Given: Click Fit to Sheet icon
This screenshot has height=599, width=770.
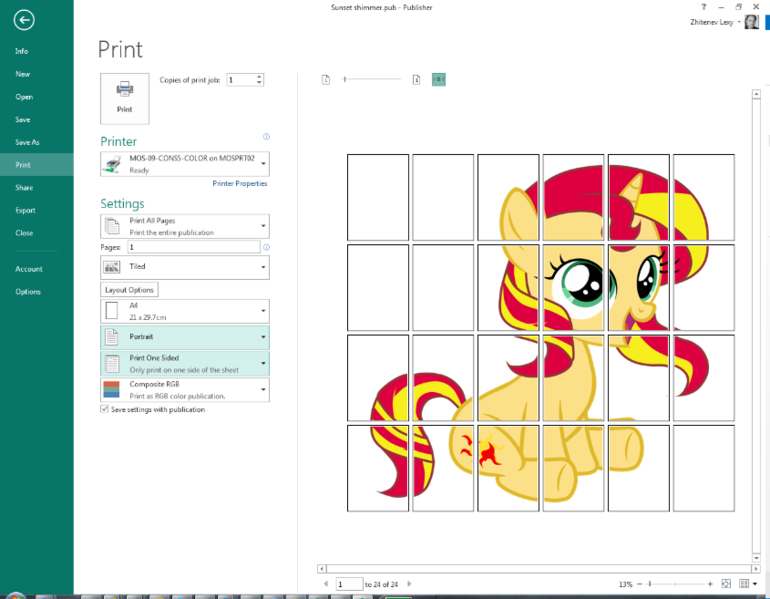Looking at the screenshot, I should [726, 584].
